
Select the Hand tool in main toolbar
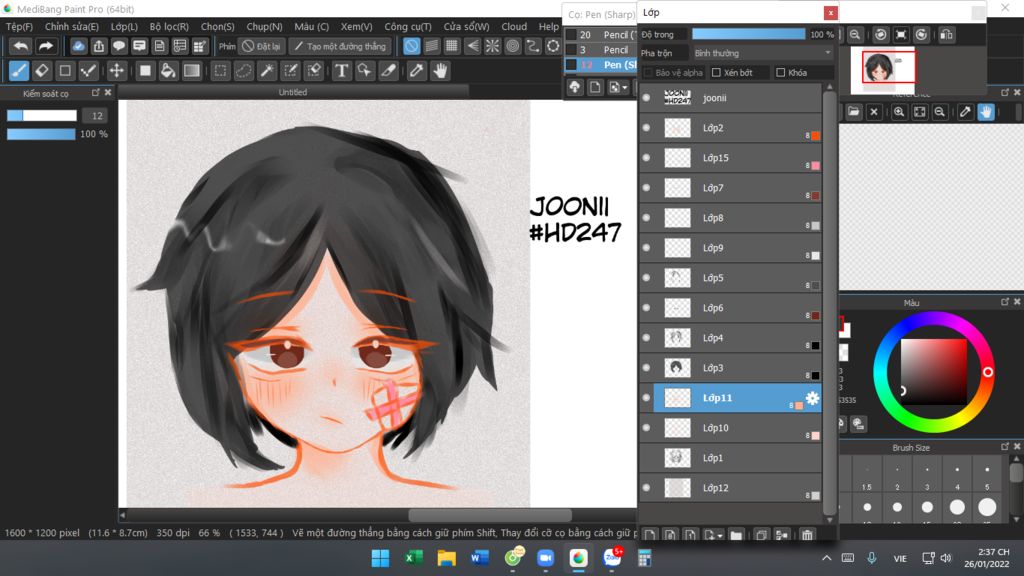point(440,71)
